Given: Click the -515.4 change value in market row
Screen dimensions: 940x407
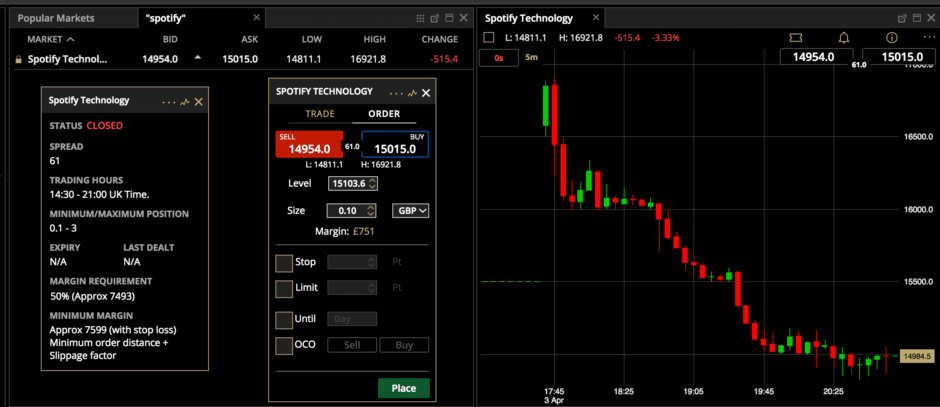Looking at the screenshot, I should [x=444, y=59].
